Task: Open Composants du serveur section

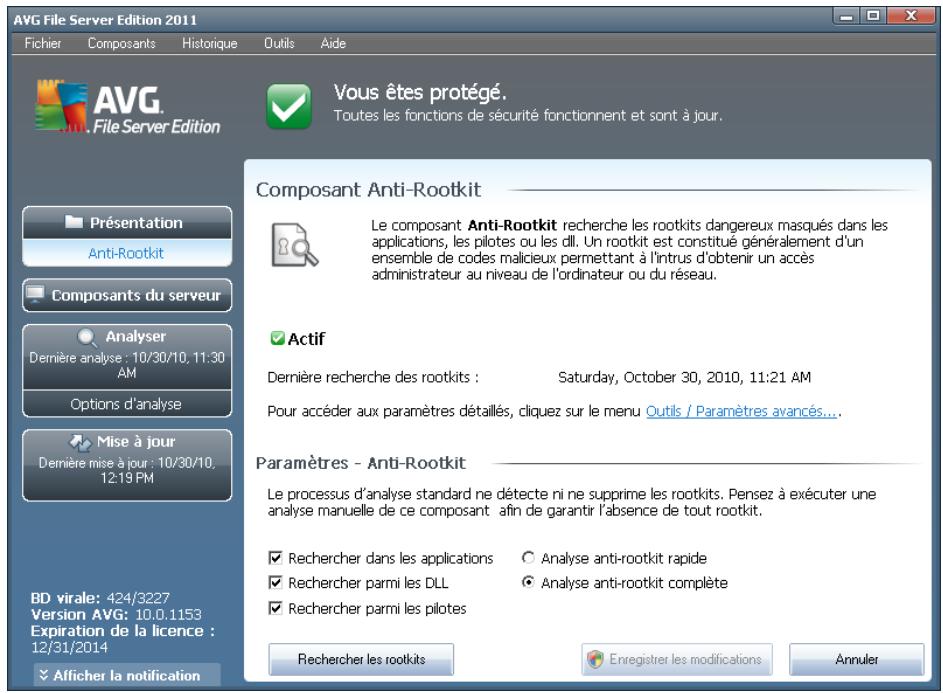Action: click(x=127, y=295)
